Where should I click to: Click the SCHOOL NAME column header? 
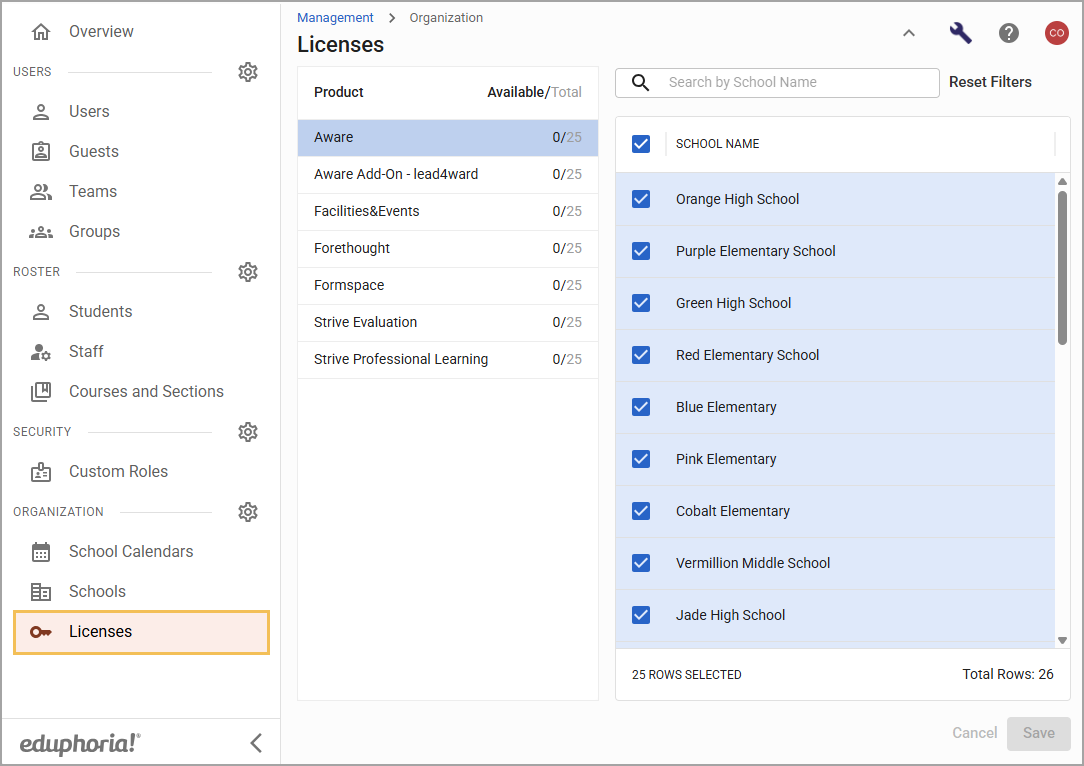coord(717,144)
